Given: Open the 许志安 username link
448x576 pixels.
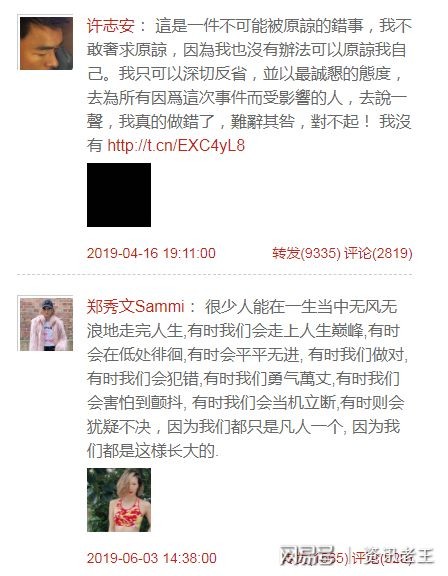Looking at the screenshot, I should pyautogui.click(x=111, y=26).
